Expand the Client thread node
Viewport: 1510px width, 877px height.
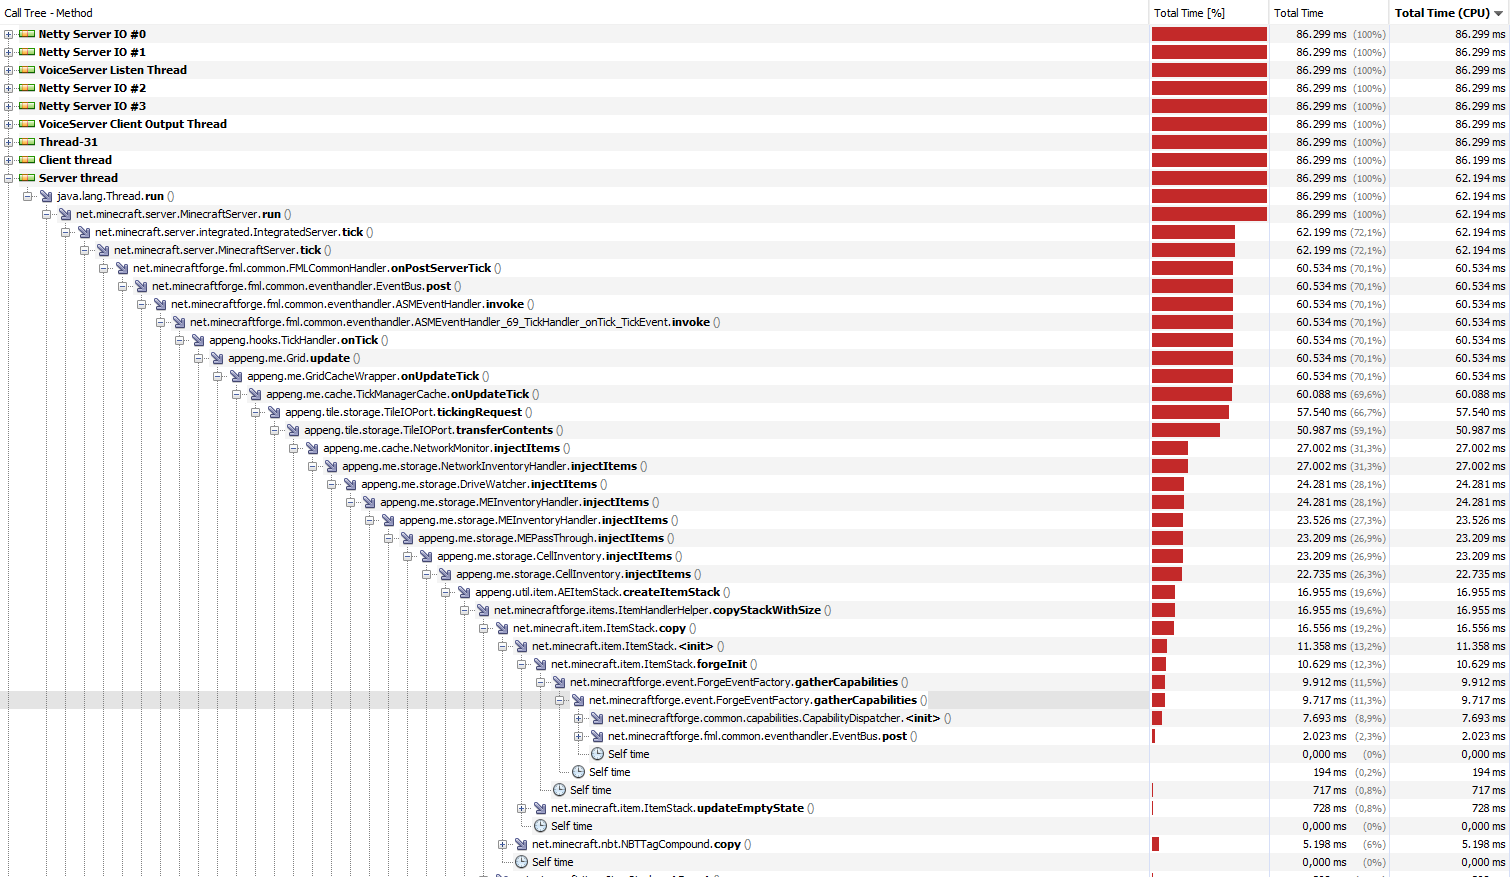[x=8, y=160]
